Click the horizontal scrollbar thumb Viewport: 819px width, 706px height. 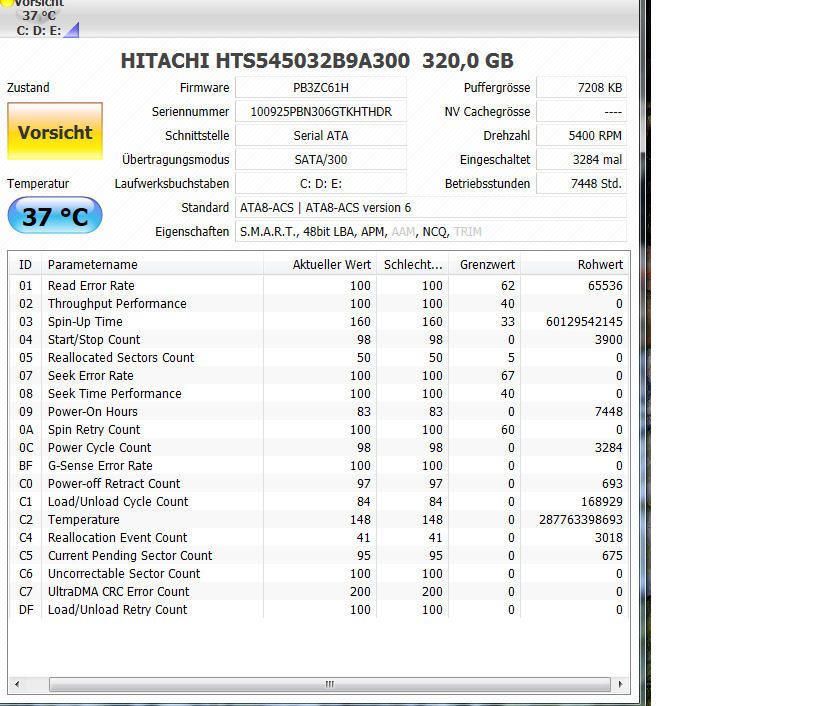pos(330,684)
